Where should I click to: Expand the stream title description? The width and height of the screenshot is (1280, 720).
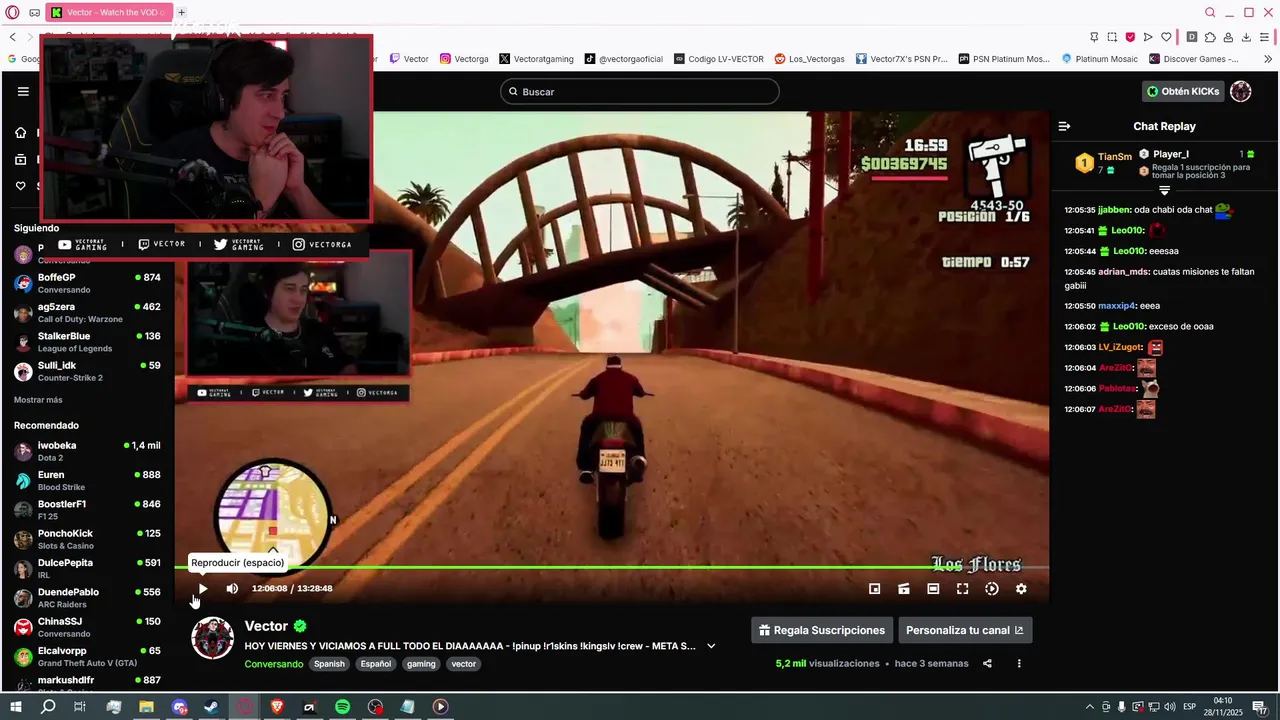(x=711, y=646)
